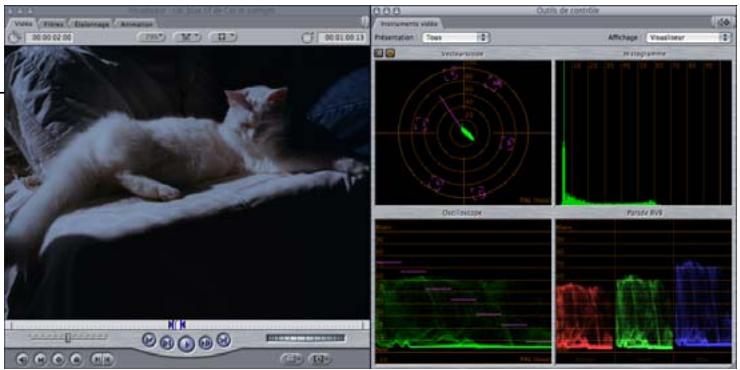Image resolution: width=740 pixels, height=370 pixels.
Task: Open the Étalonnage tab
Action: click(x=92, y=23)
